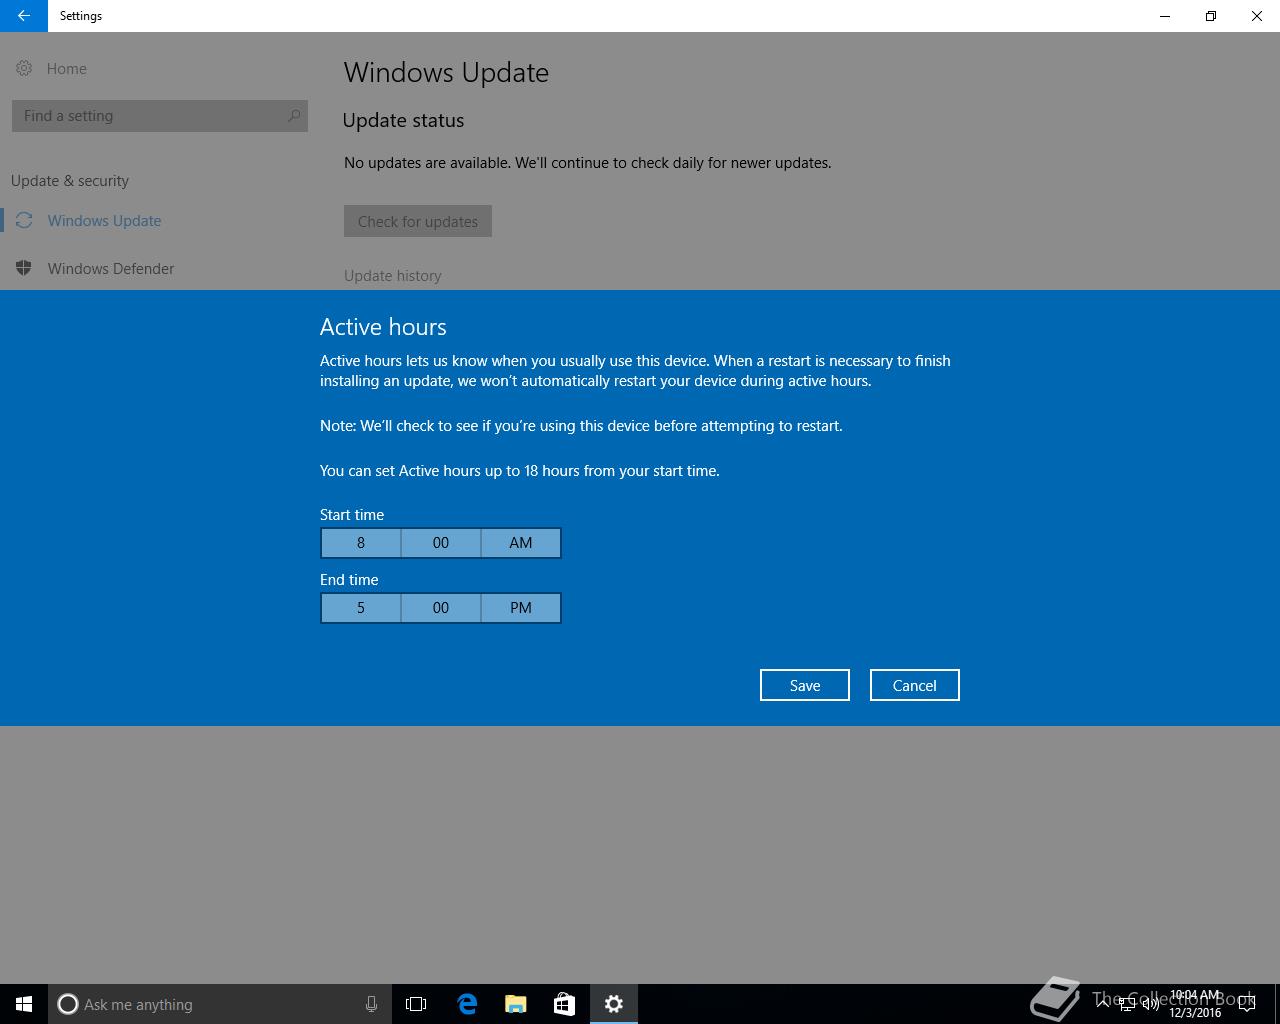
Task: Minimize the Settings window
Action: coord(1165,16)
